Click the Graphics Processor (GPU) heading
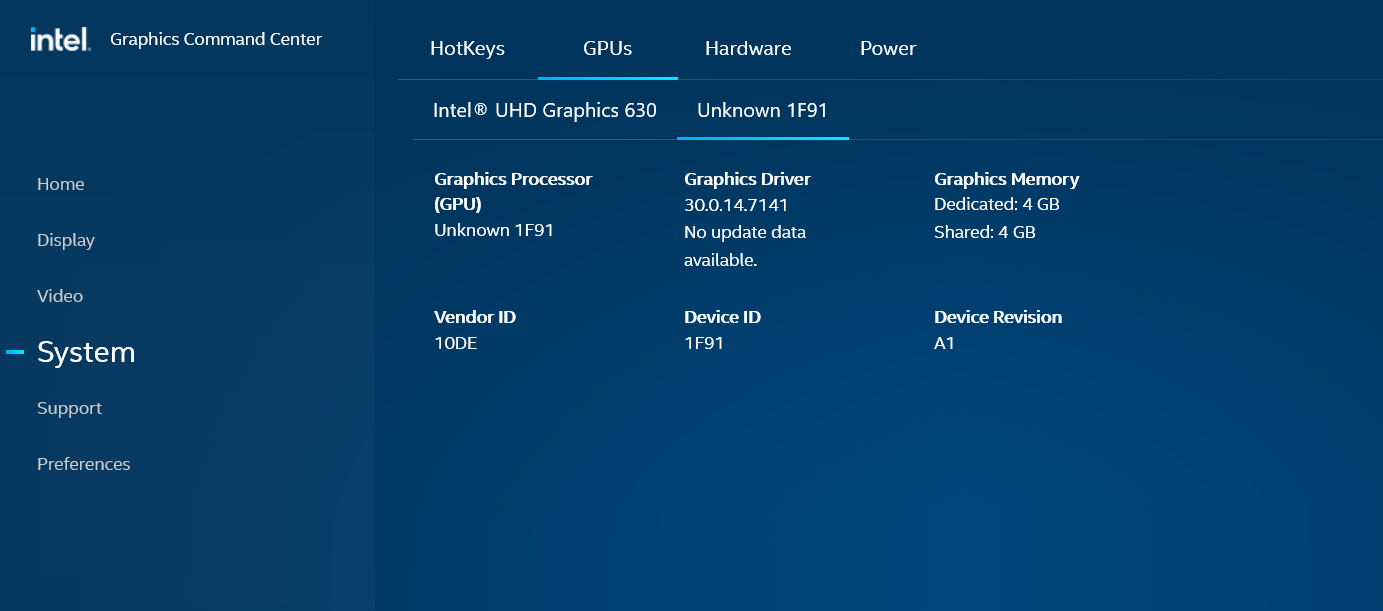Screen dimensions: 1383x611 [x=513, y=191]
